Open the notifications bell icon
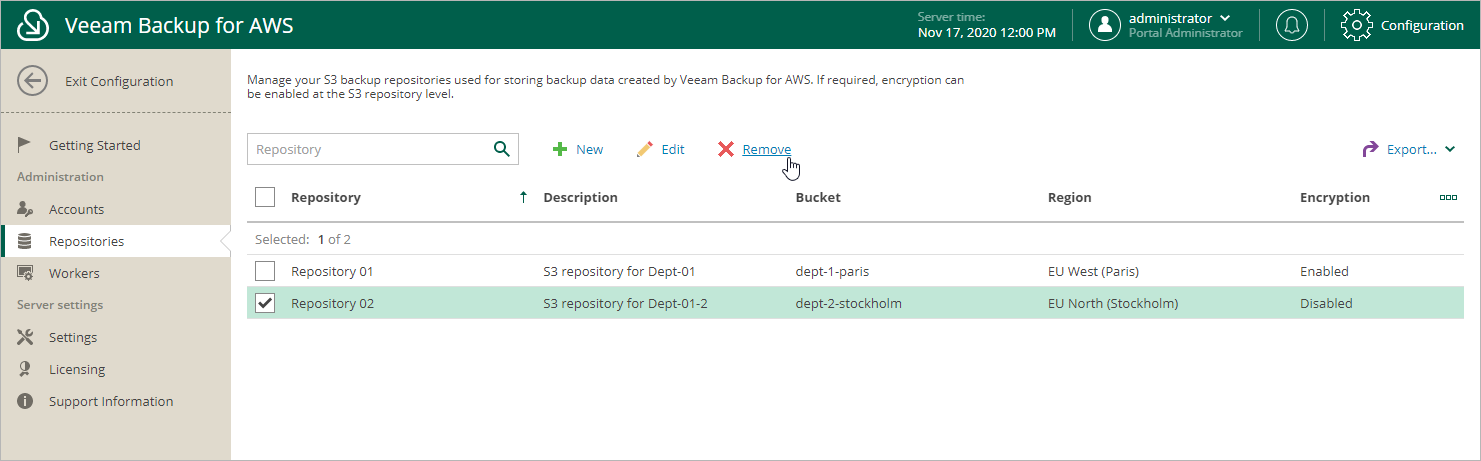The height and width of the screenshot is (461, 1481). tap(1292, 25)
